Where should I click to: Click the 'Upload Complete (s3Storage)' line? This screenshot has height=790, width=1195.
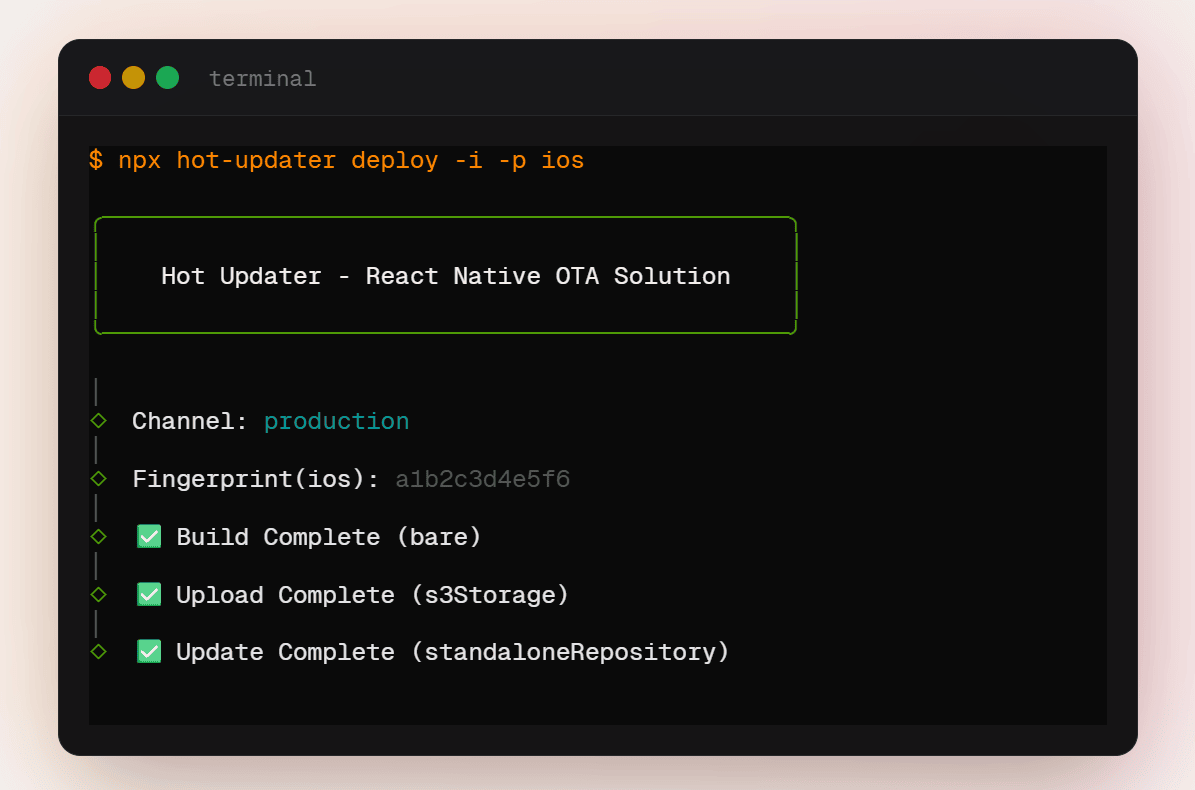coord(373,595)
